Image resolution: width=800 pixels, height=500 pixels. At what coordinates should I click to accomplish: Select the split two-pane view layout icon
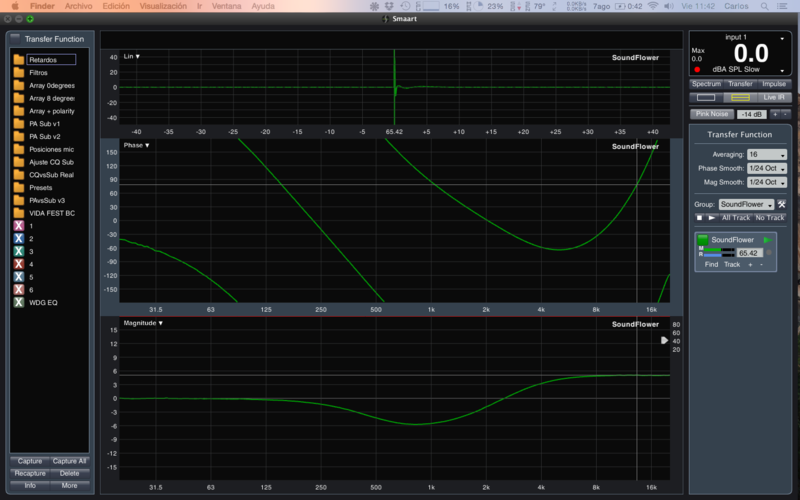click(740, 97)
